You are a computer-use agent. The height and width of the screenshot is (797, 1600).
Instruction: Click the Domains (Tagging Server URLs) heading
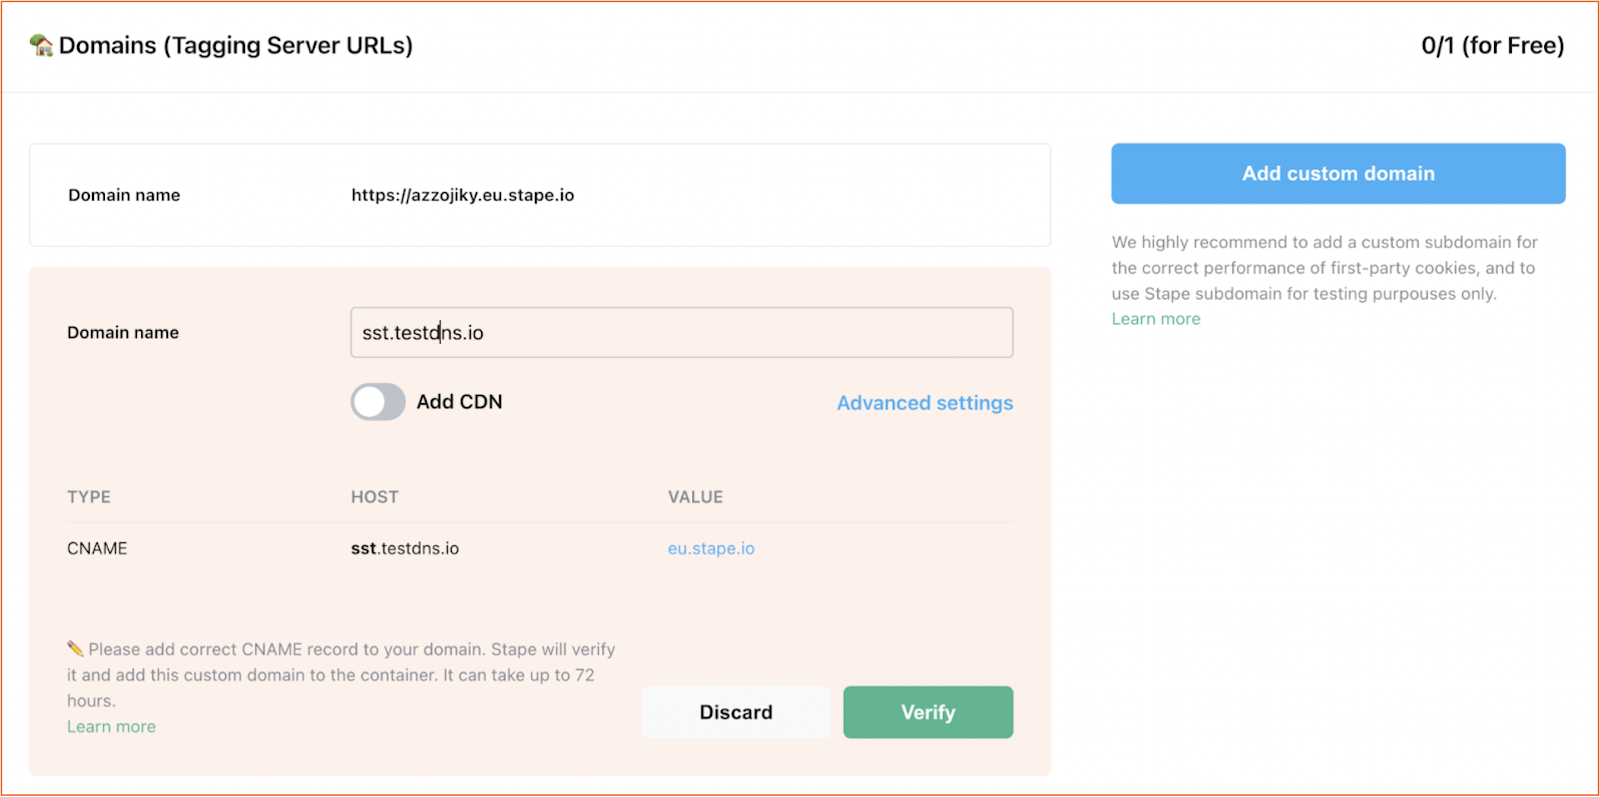click(236, 45)
